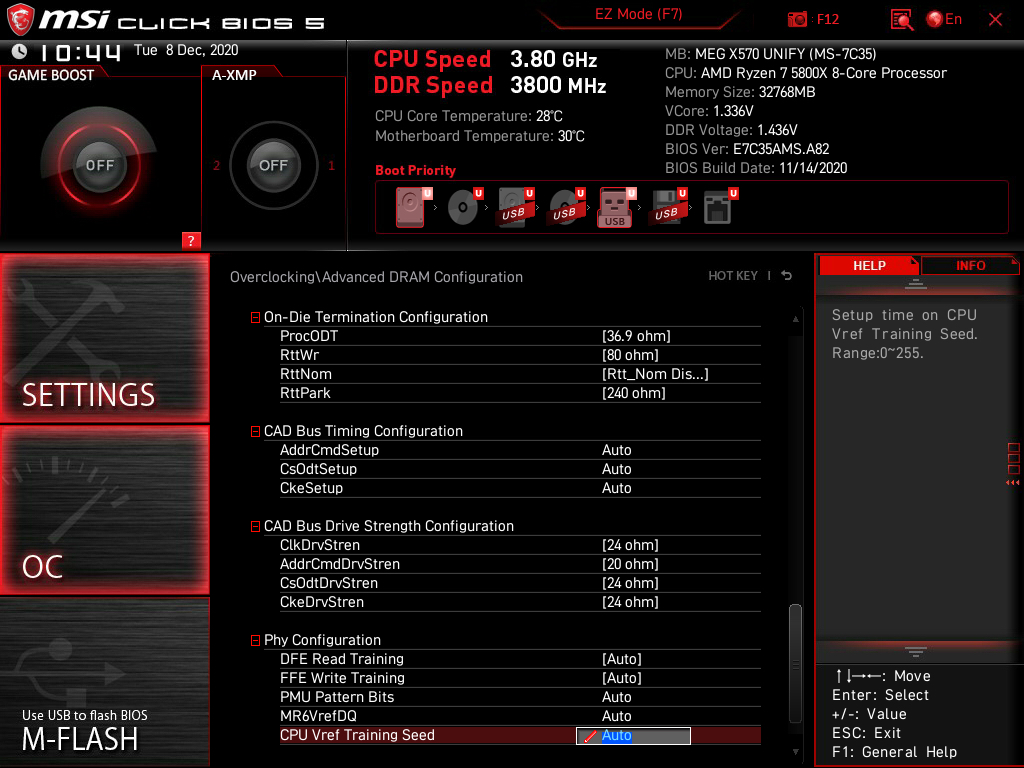
Task: Open RttNom value dropdown
Action: pos(654,374)
